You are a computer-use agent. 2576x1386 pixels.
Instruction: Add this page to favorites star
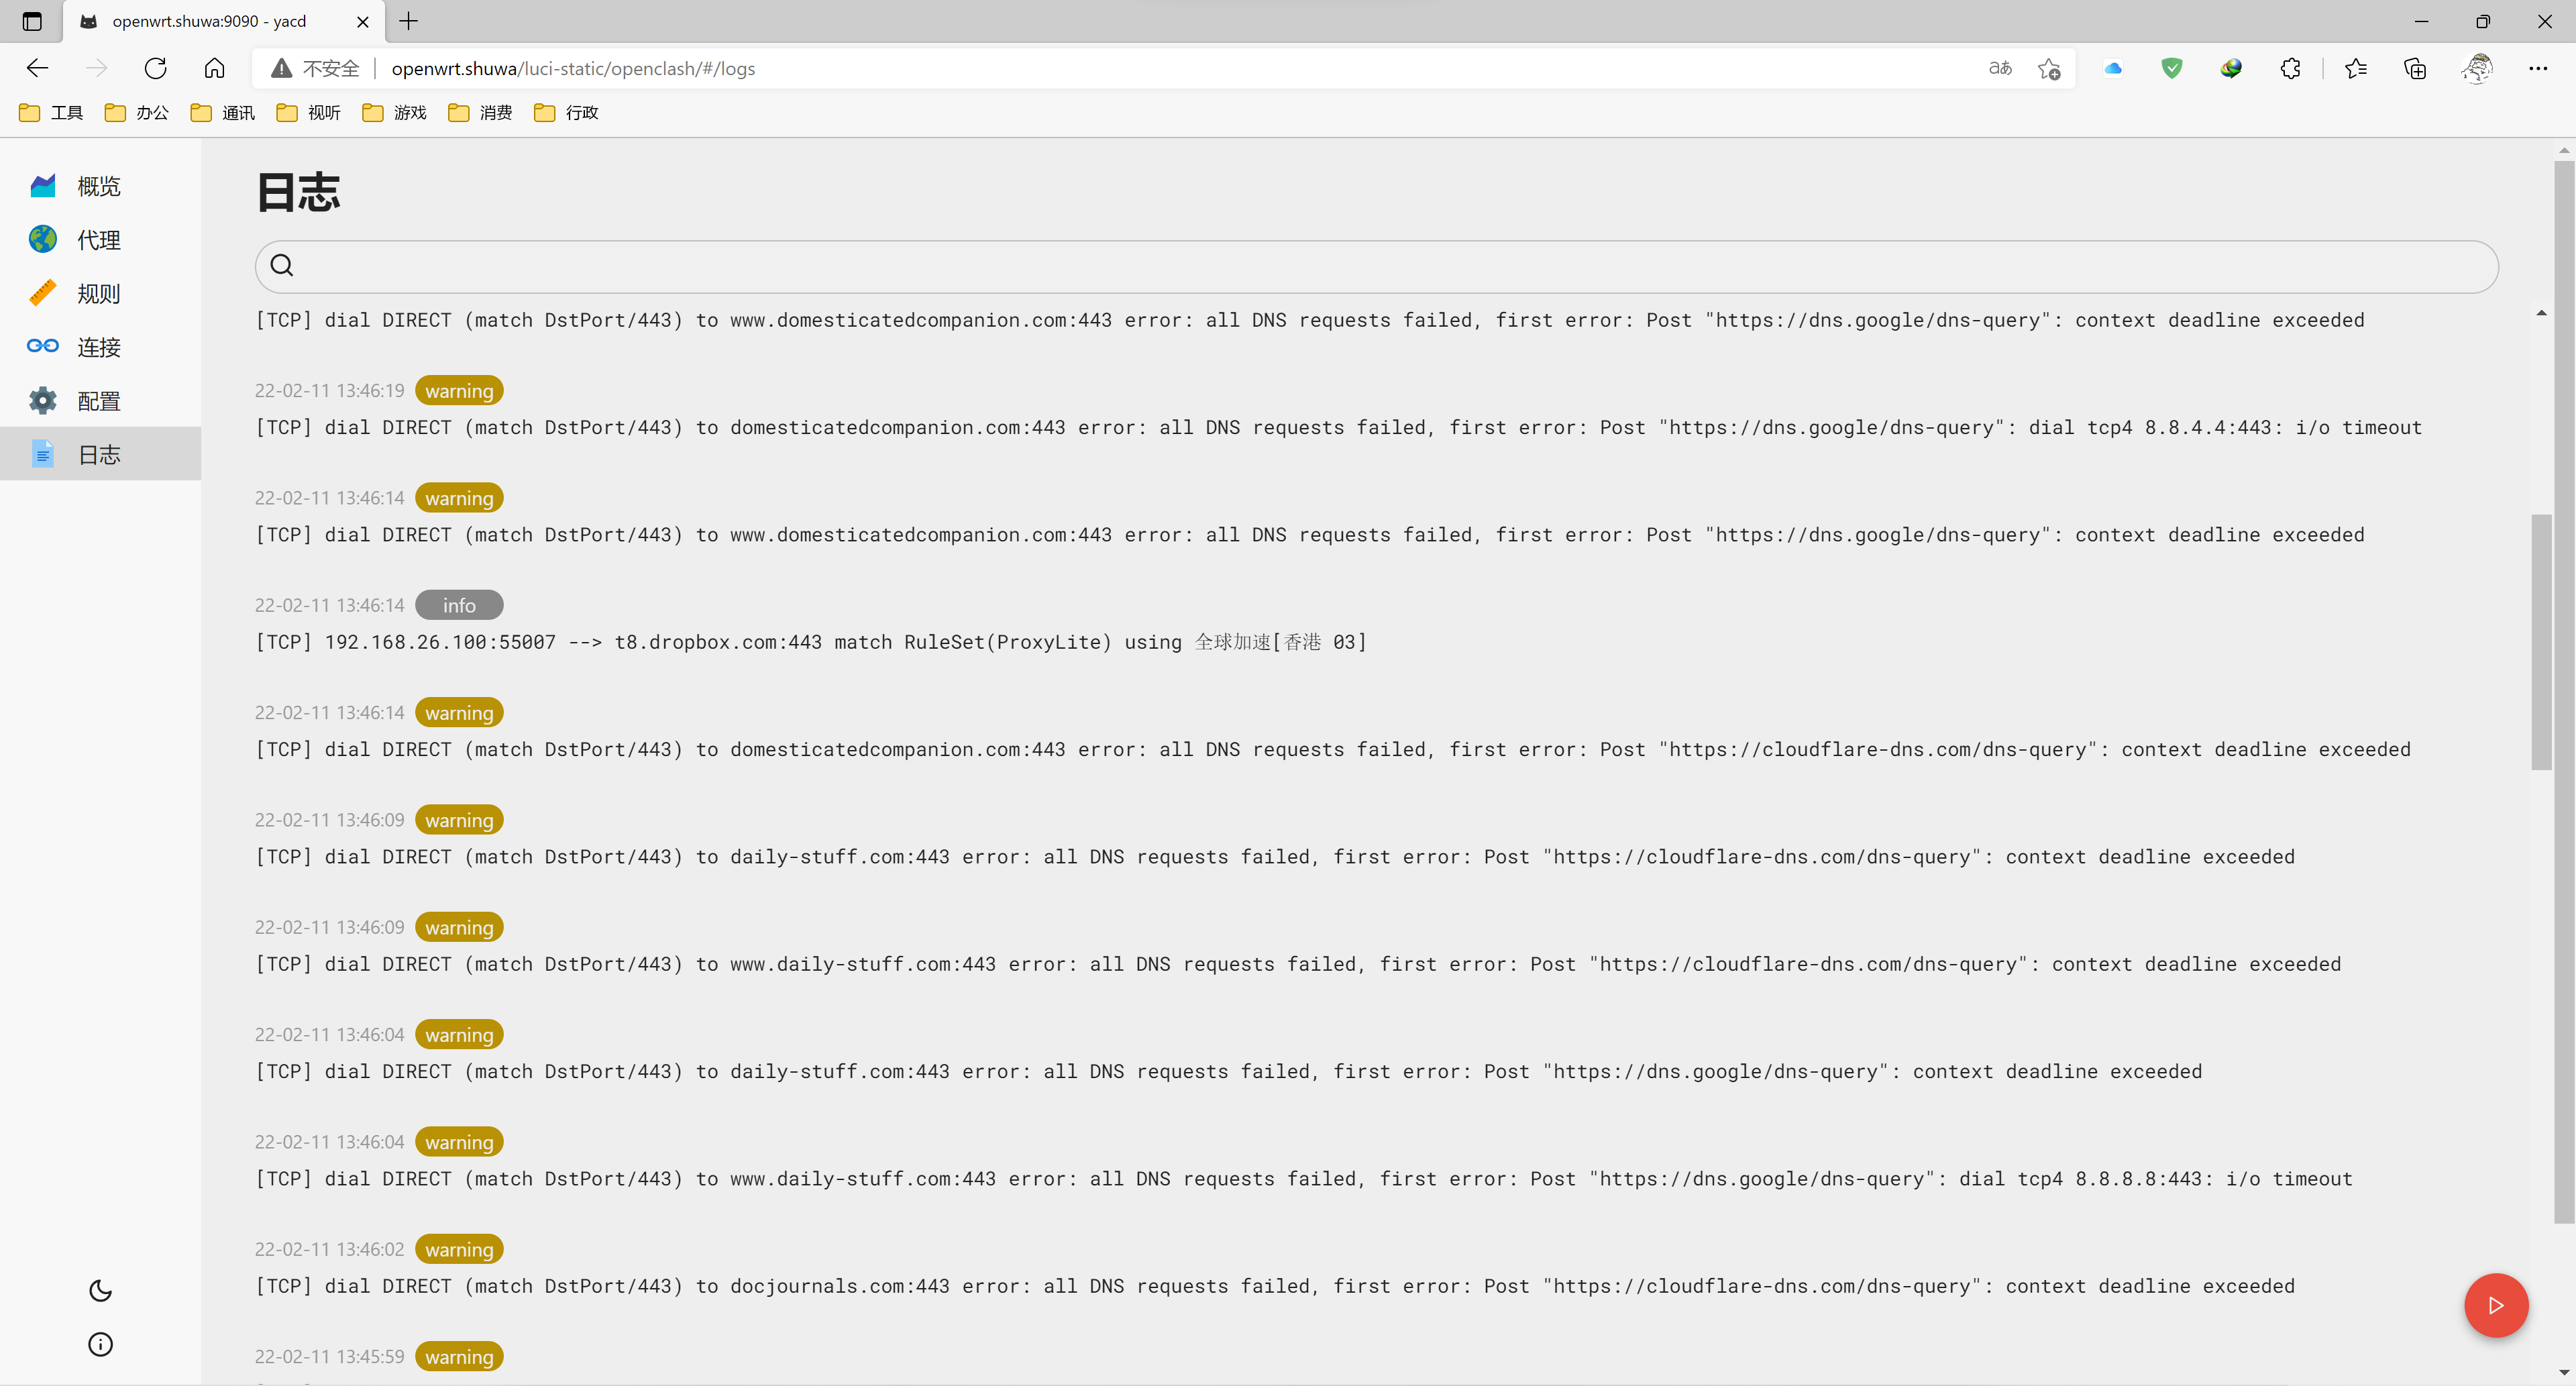[x=2048, y=68]
